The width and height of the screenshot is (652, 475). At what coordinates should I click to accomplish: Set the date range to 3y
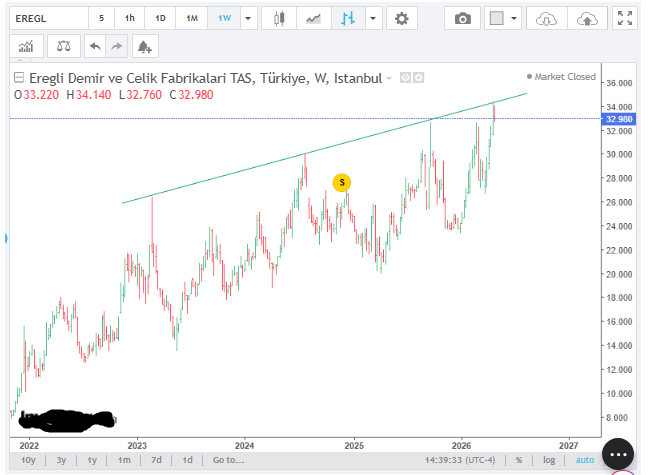click(61, 460)
